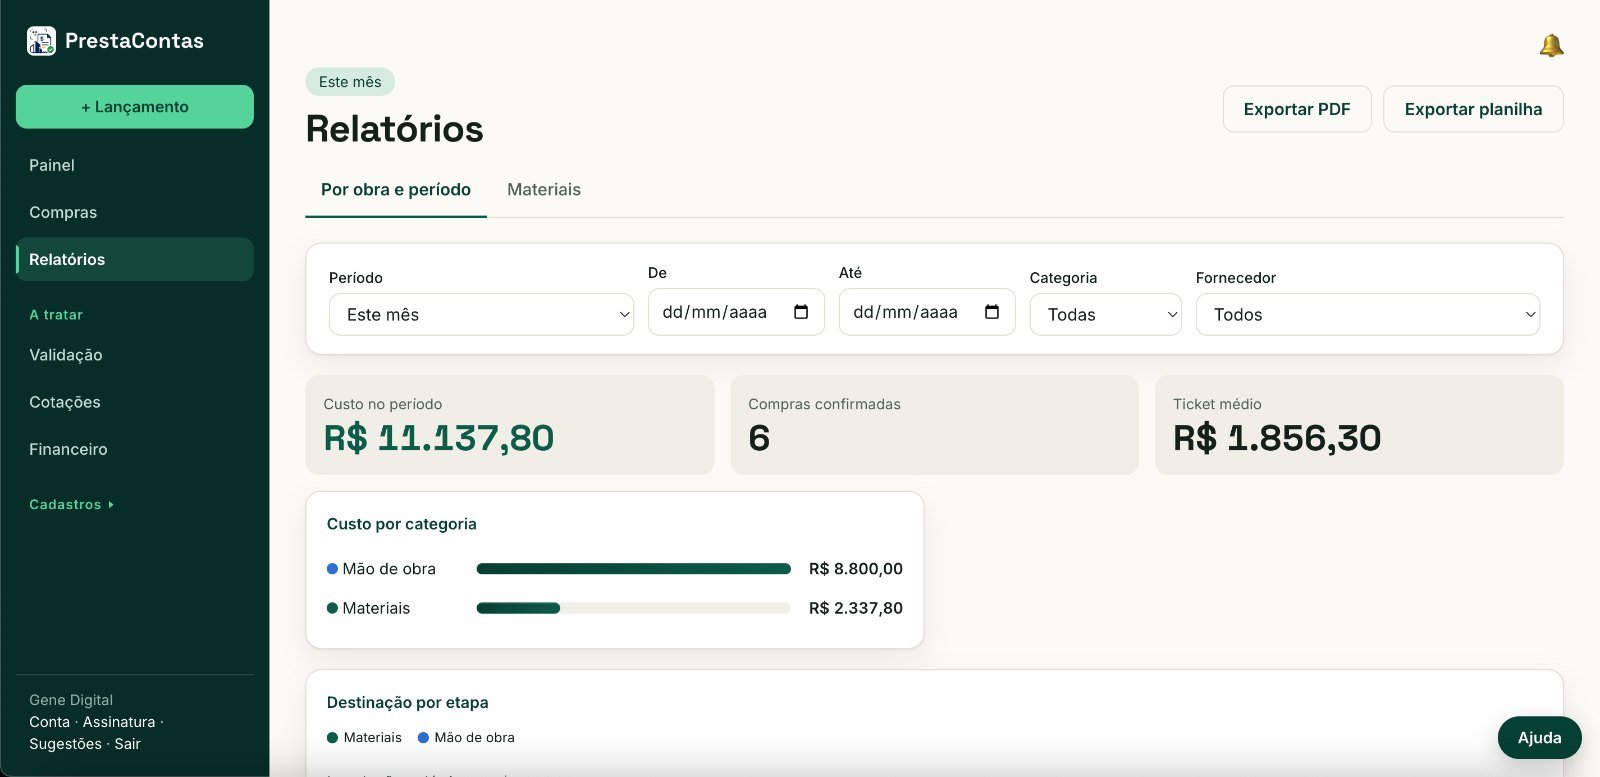The height and width of the screenshot is (777, 1600).
Task: Click the + Lançamento button
Action: [x=135, y=107]
